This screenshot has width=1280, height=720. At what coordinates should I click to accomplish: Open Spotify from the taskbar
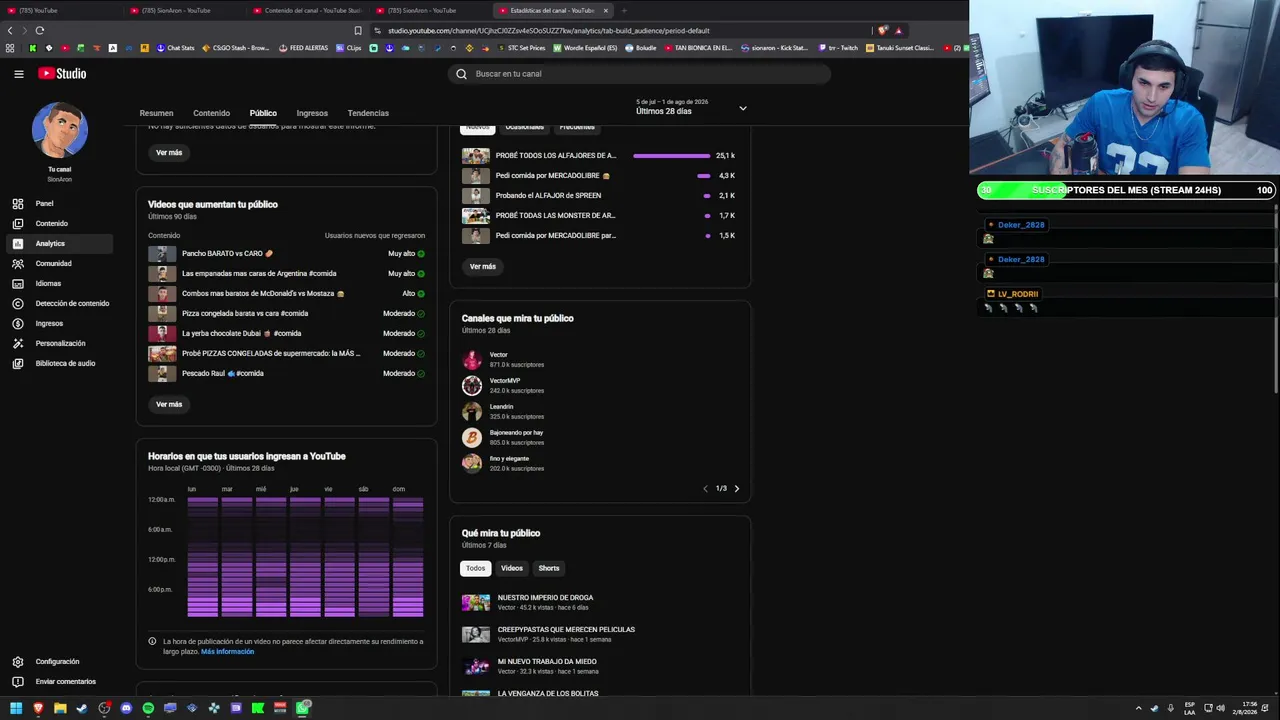[x=148, y=708]
